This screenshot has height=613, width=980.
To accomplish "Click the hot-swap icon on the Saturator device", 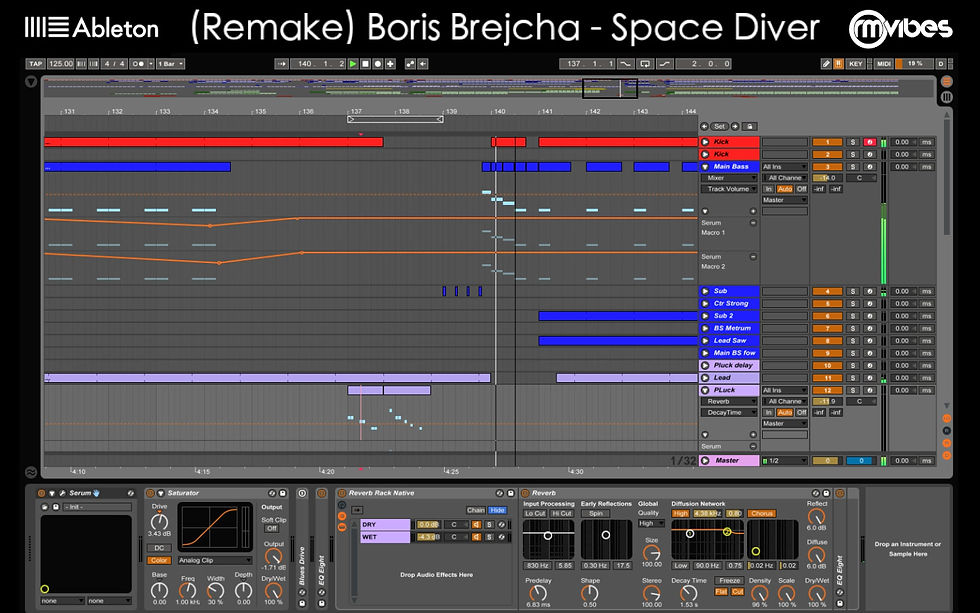I will pos(271,494).
